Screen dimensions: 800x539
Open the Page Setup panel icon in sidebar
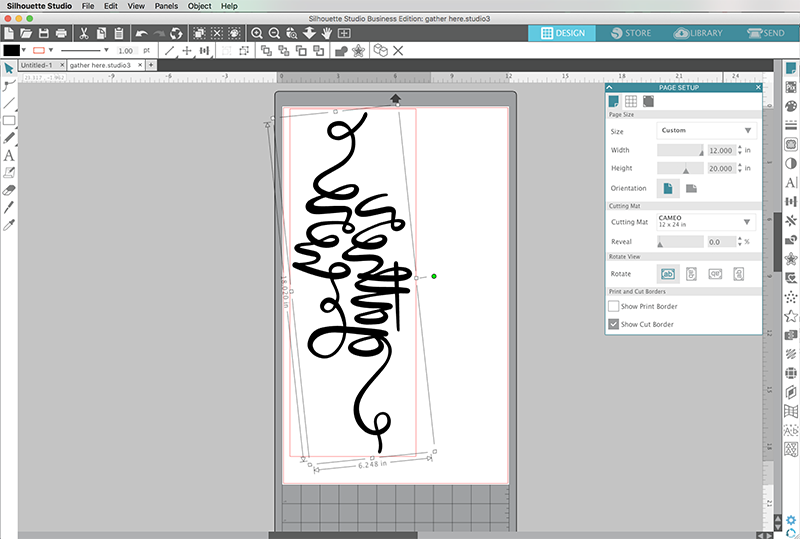pos(791,68)
